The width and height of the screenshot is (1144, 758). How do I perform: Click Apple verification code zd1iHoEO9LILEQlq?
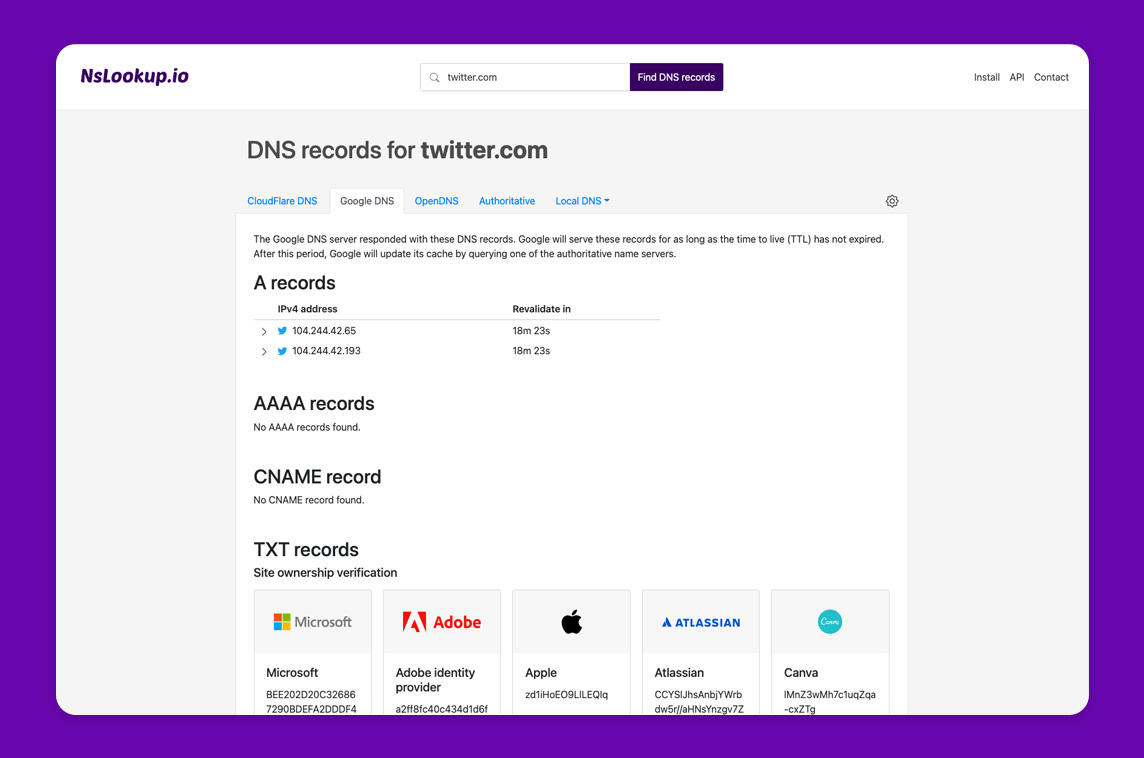click(566, 695)
